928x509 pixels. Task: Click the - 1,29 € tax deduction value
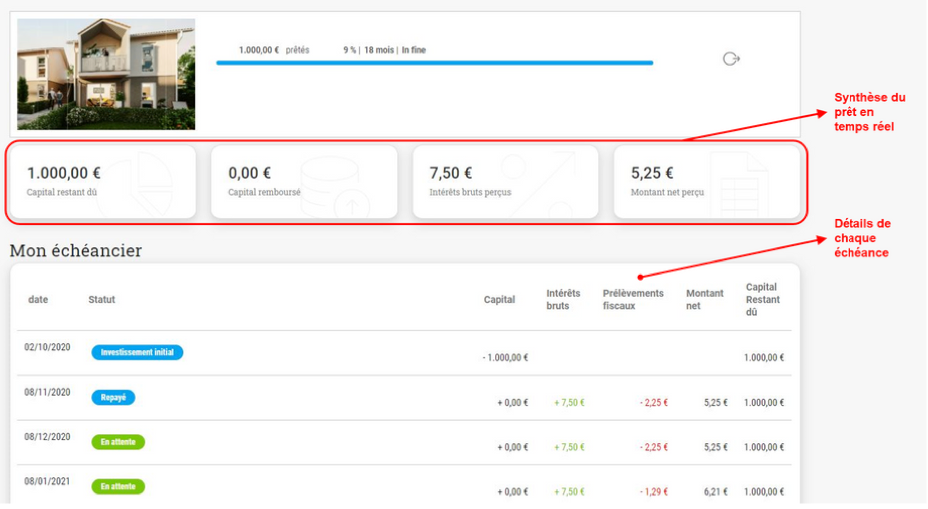click(x=654, y=492)
